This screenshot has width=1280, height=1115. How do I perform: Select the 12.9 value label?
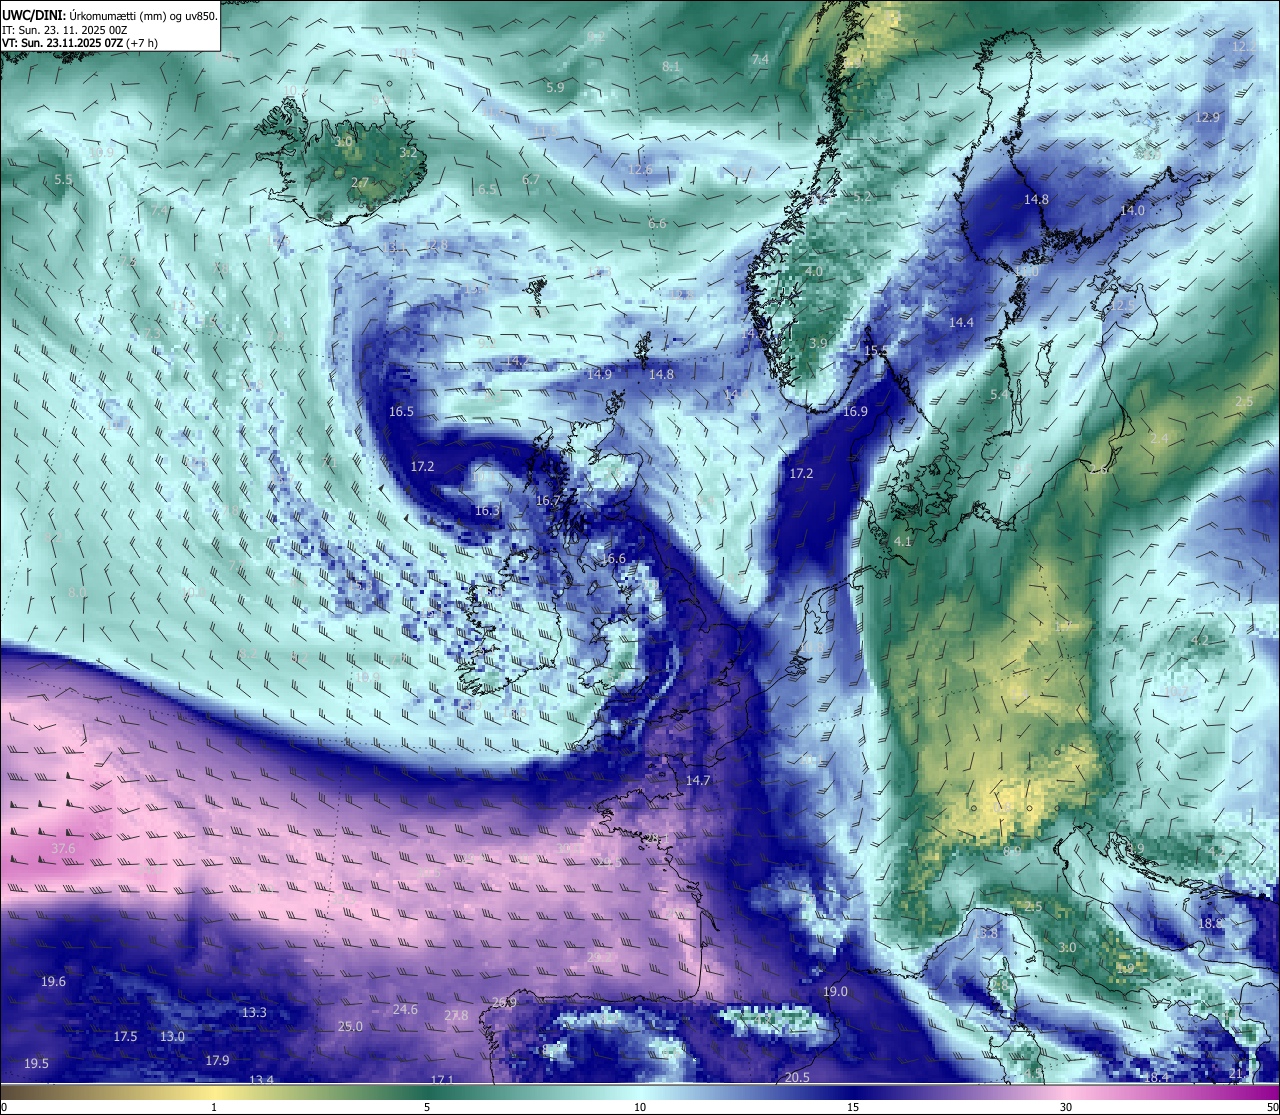point(1207,118)
